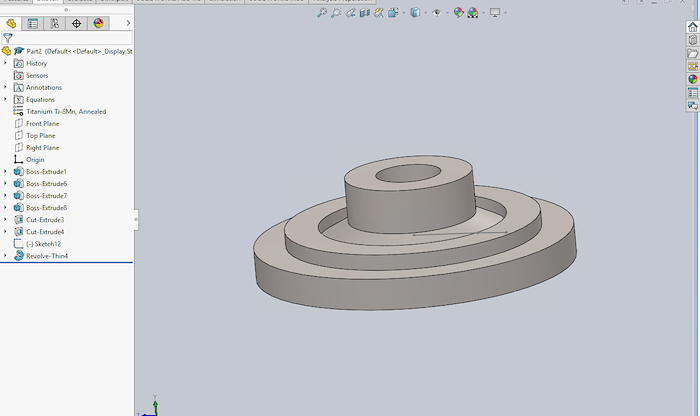Expand the Annotations folder
This screenshot has height=416, width=700.
(x=5, y=87)
